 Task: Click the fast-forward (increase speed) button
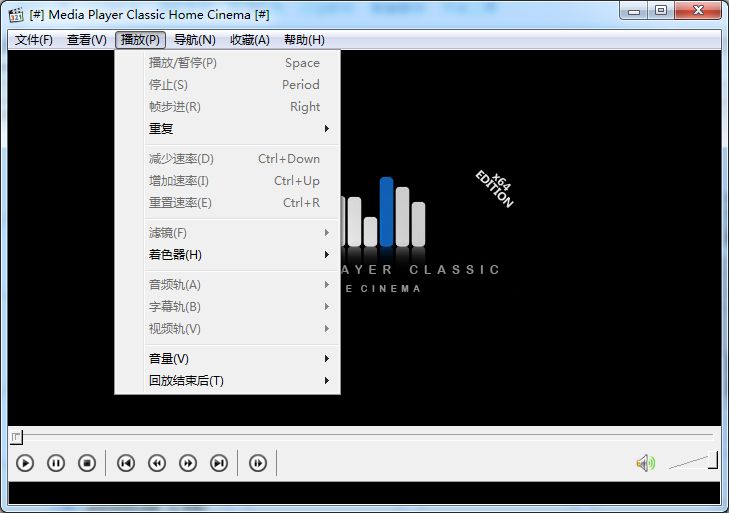188,463
